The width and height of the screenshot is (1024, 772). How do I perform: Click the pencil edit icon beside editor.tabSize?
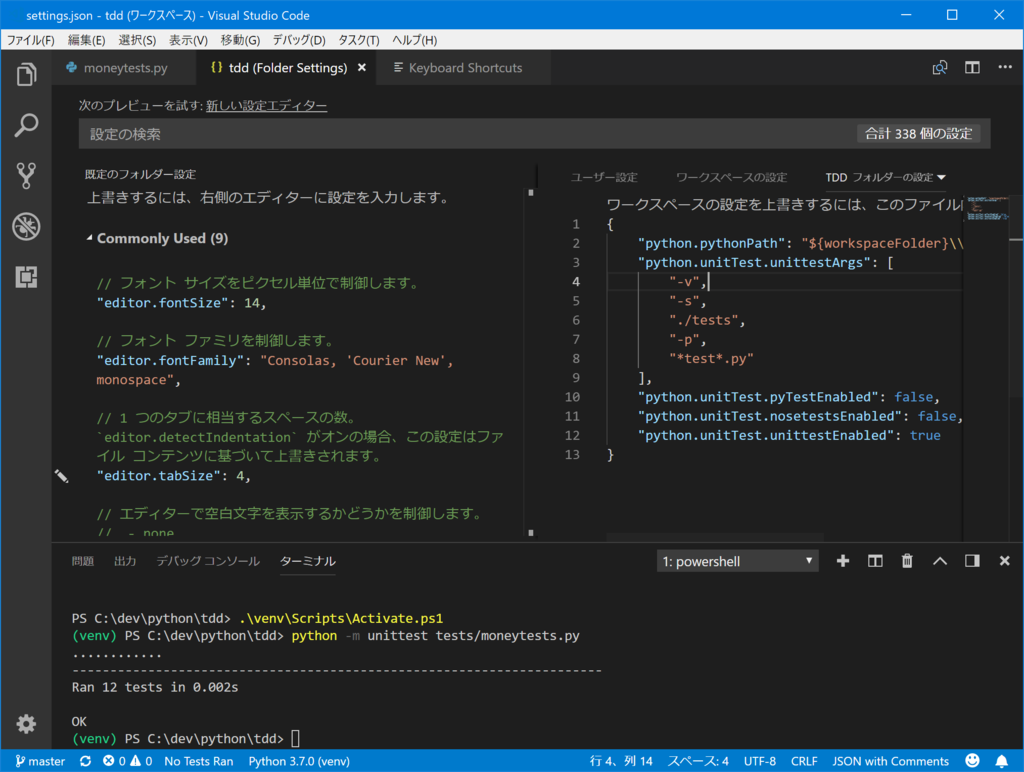(x=61, y=476)
